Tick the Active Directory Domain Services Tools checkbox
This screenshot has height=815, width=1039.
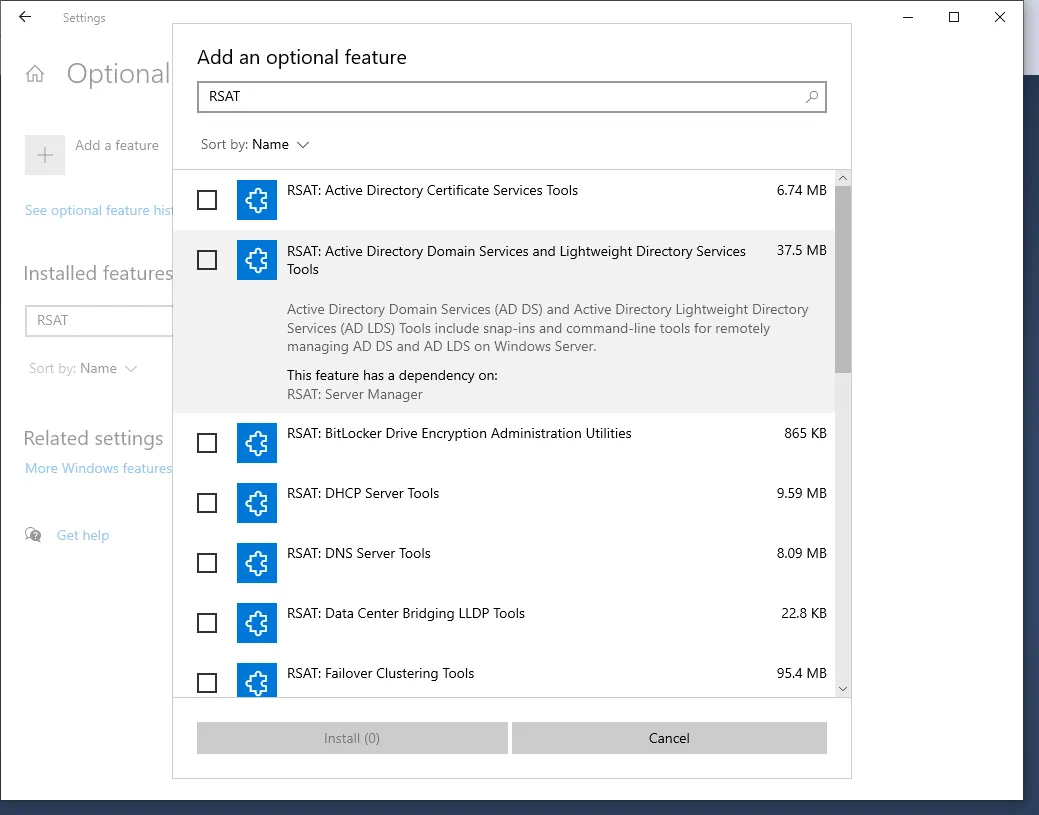207,260
